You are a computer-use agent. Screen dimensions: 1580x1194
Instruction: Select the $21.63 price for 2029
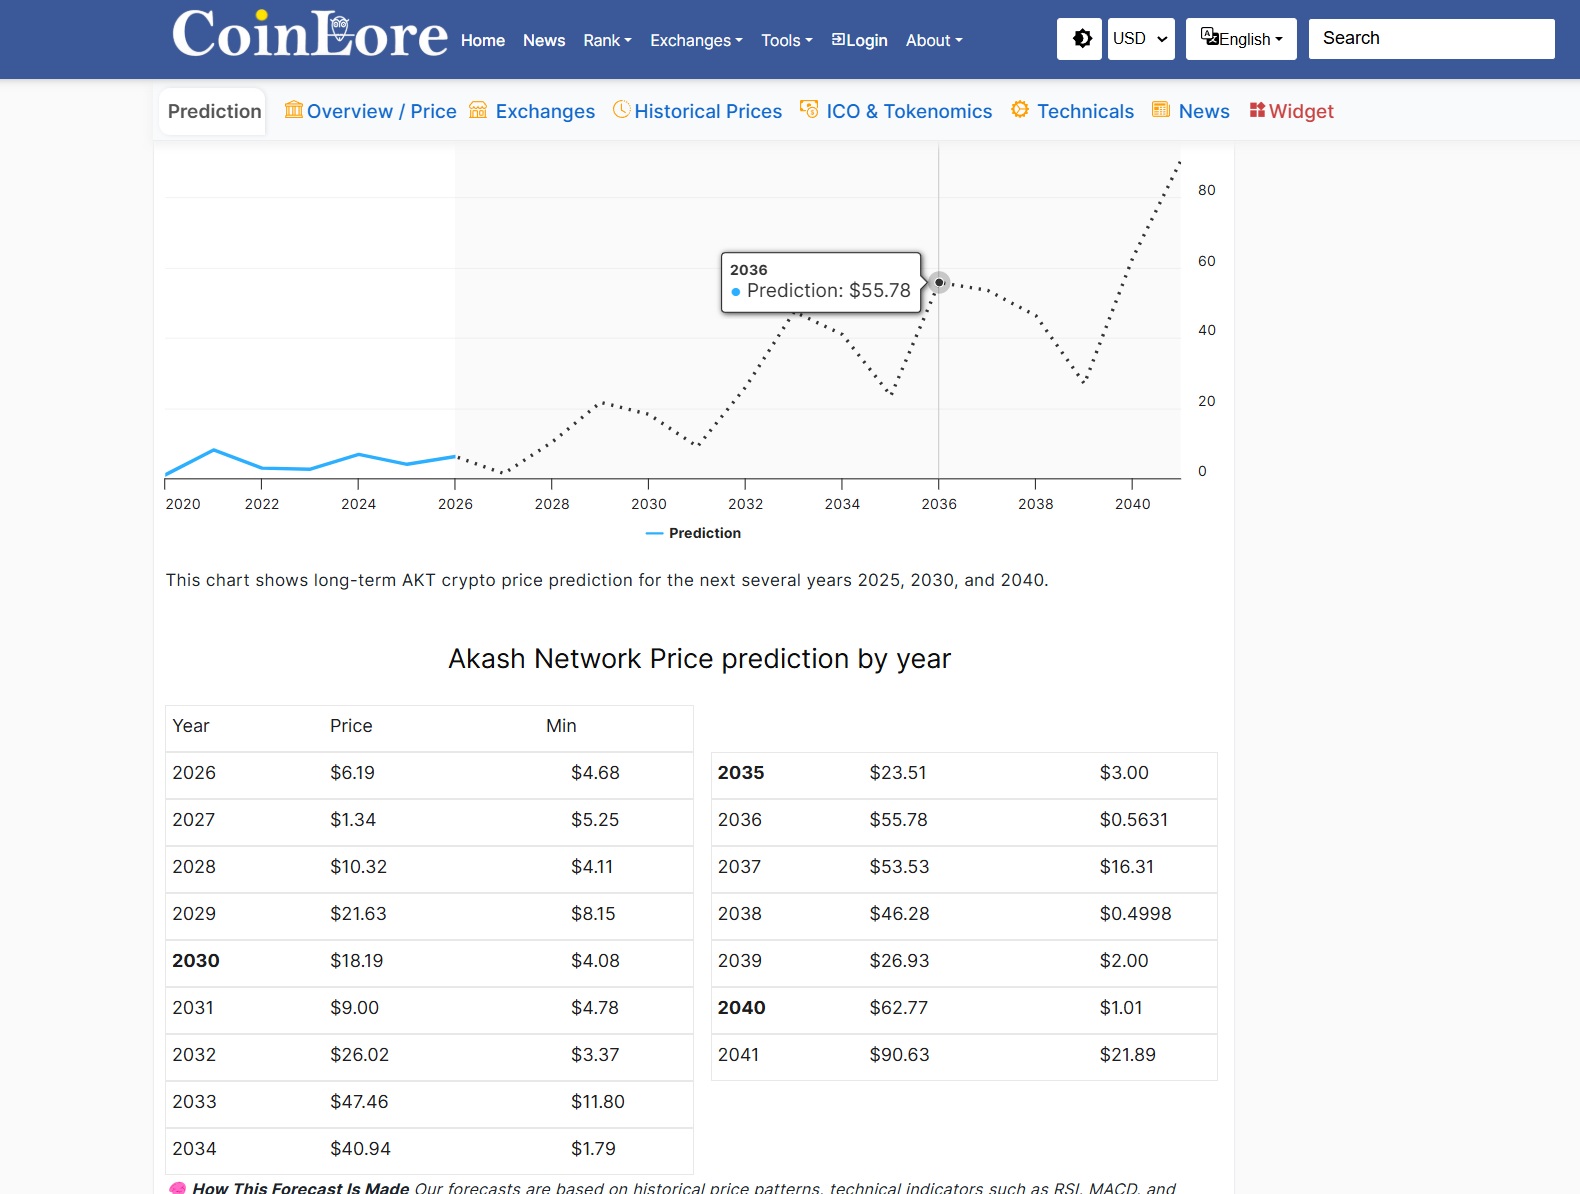pyautogui.click(x=358, y=914)
